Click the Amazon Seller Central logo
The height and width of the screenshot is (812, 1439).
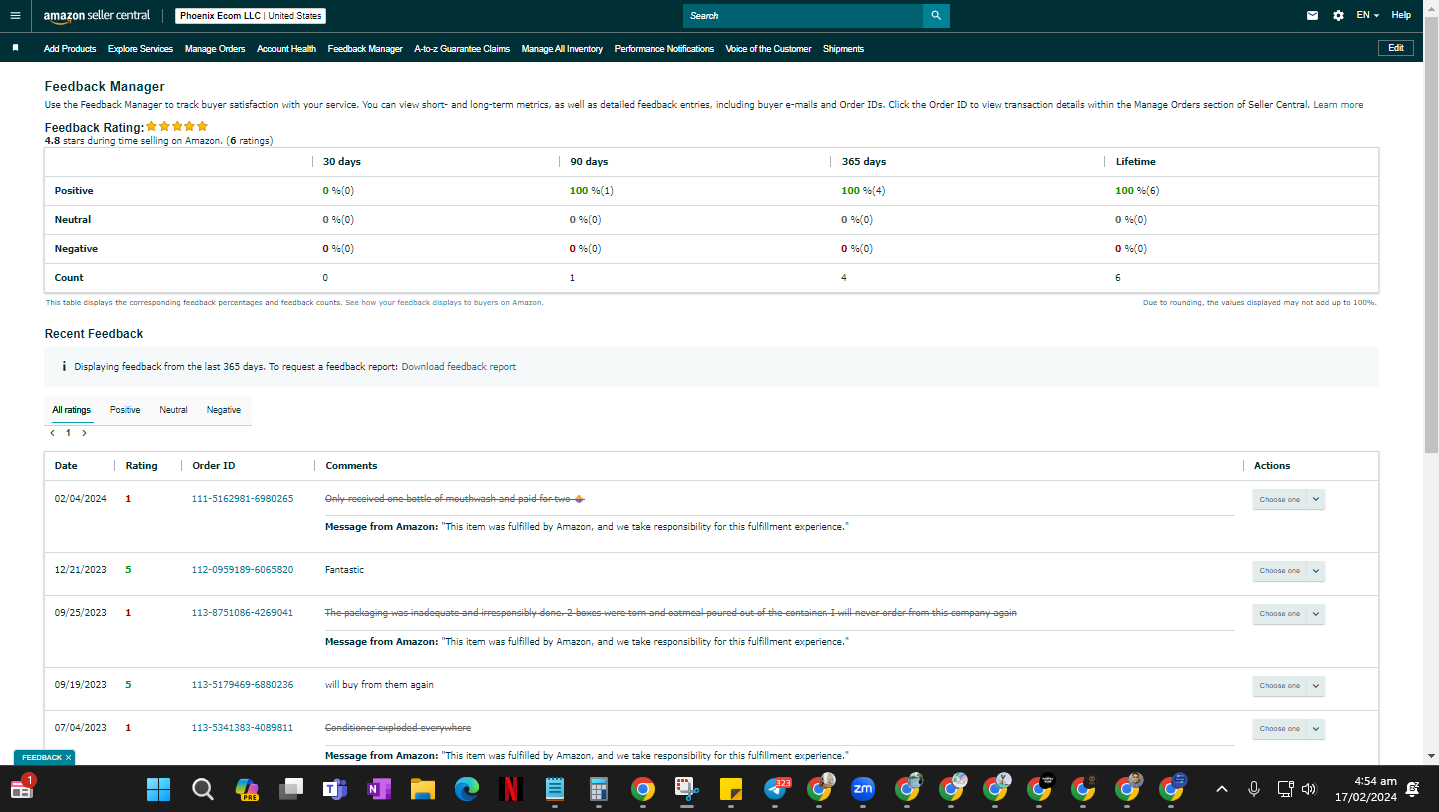97,16
